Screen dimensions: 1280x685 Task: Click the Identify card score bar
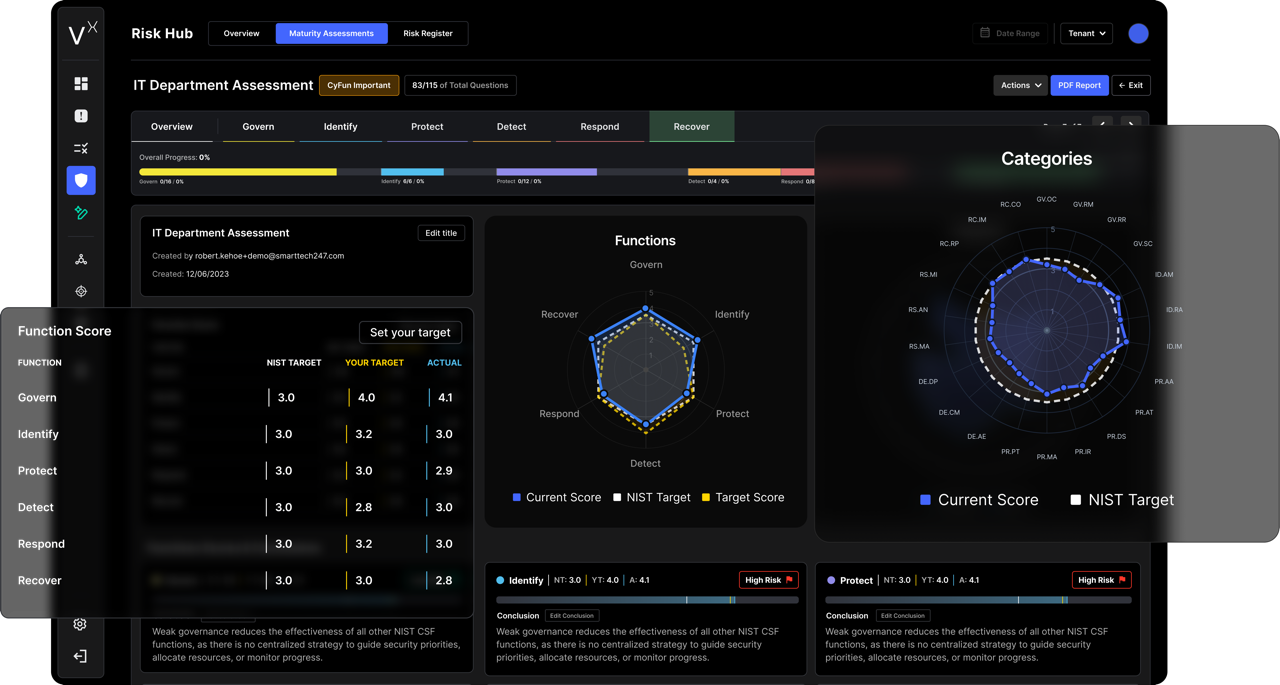point(647,600)
